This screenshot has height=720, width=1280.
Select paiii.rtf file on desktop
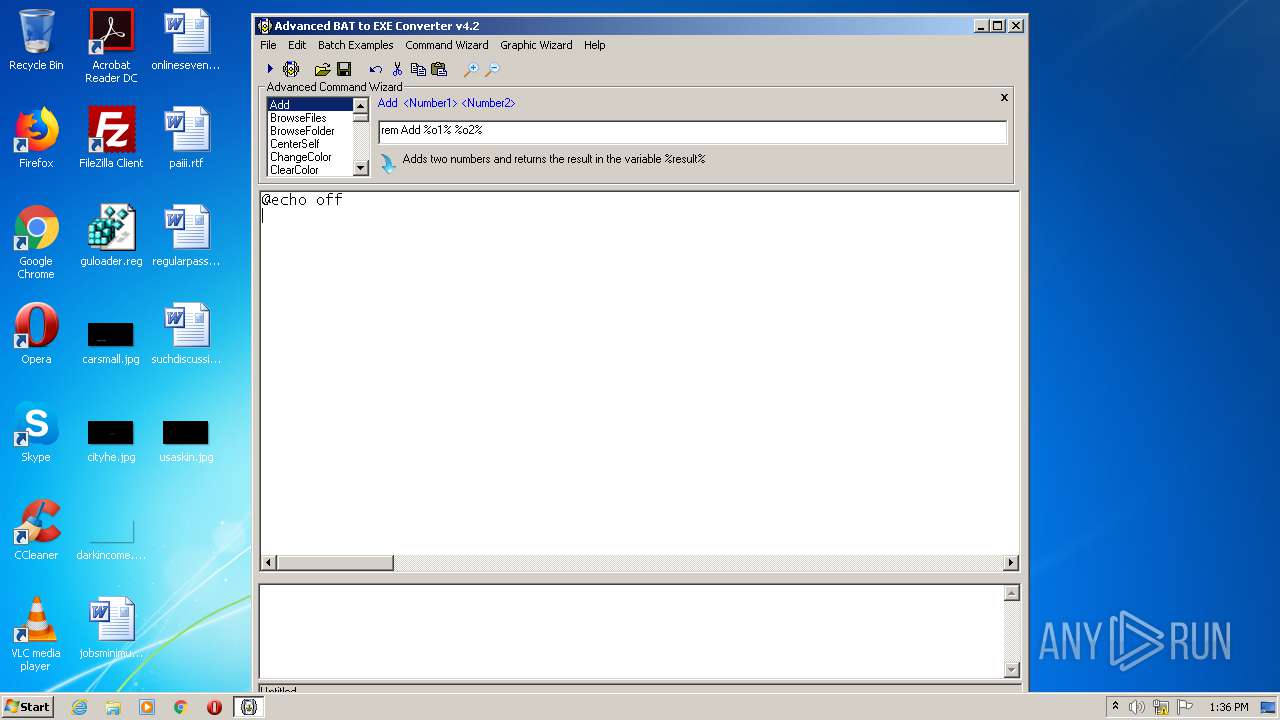coord(186,138)
